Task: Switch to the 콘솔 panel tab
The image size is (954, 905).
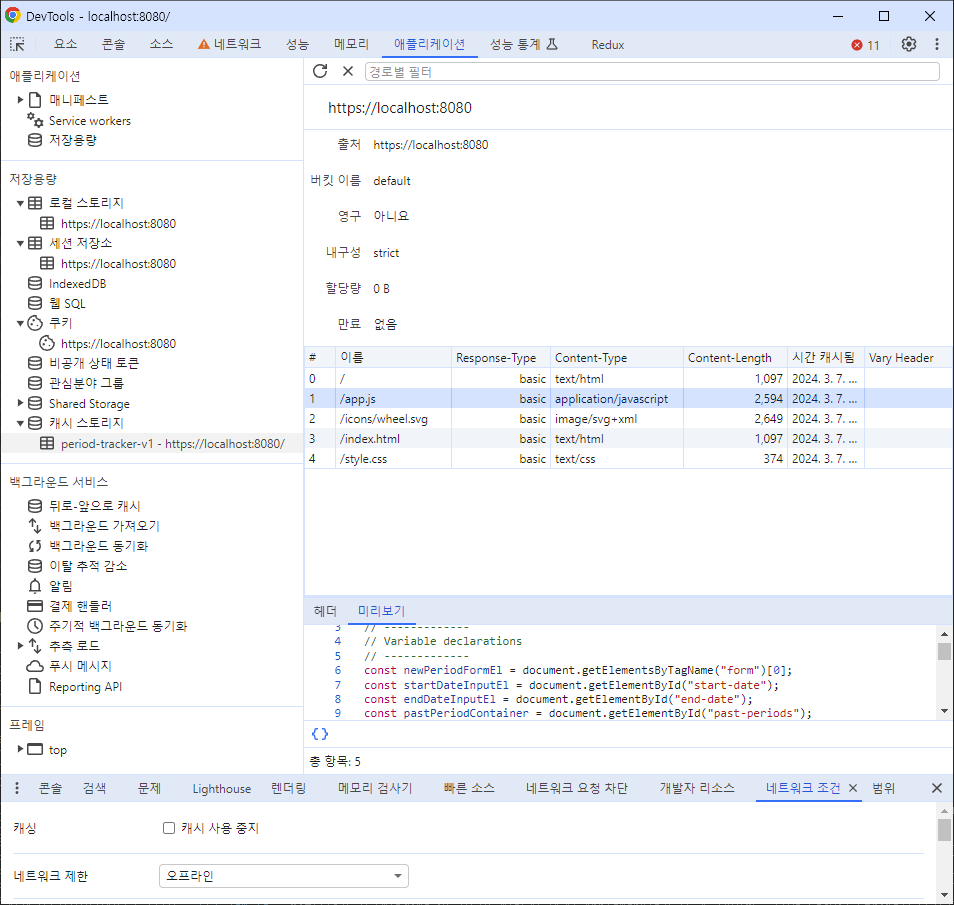Action: tap(113, 44)
